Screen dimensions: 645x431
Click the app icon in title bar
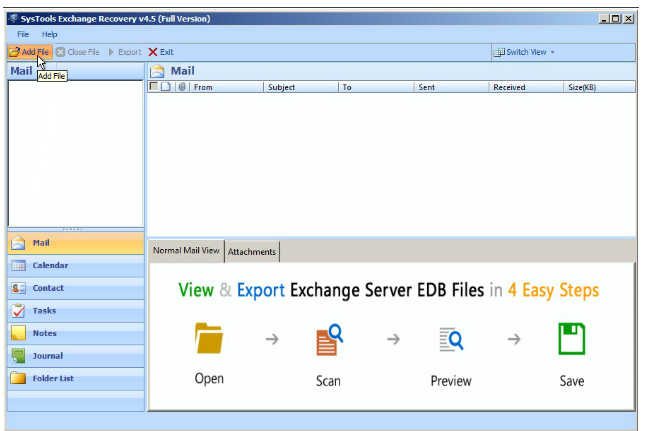[x=14, y=19]
